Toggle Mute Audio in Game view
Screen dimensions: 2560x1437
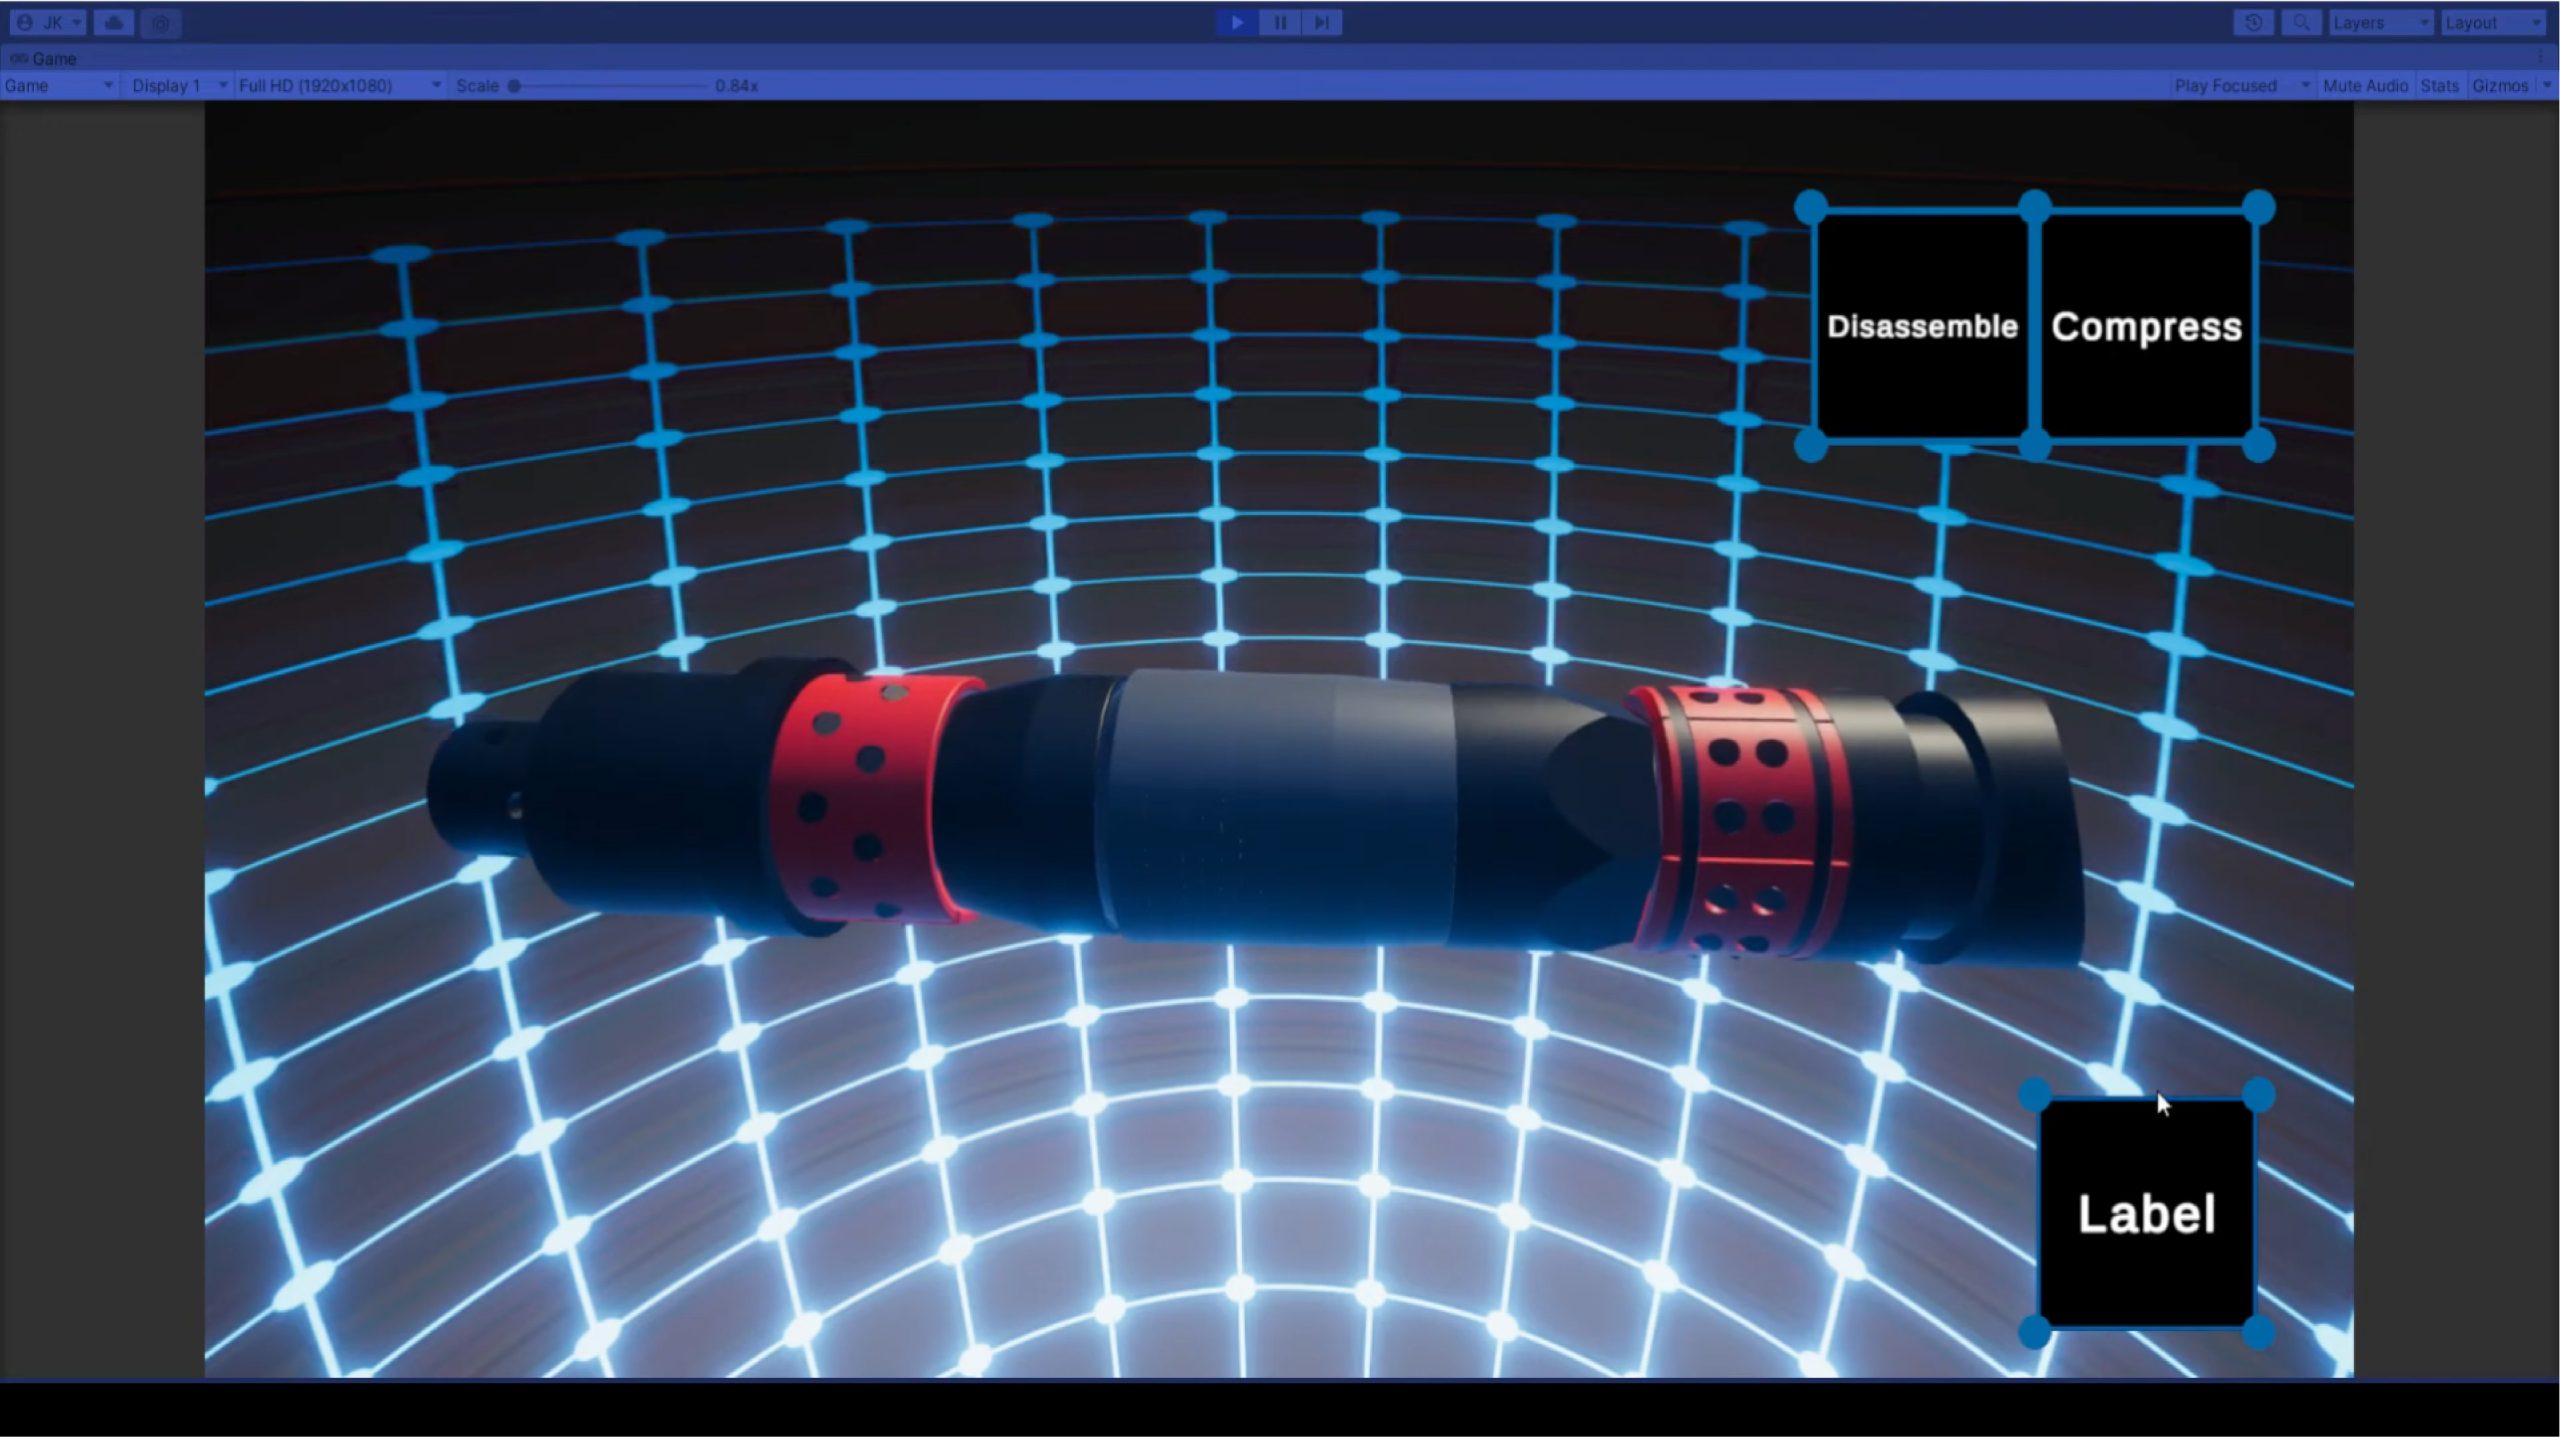pos(2364,86)
